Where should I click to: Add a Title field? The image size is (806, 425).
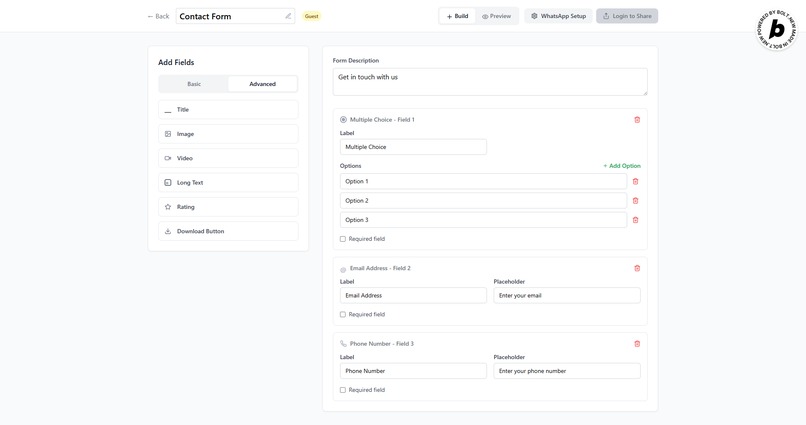click(228, 110)
